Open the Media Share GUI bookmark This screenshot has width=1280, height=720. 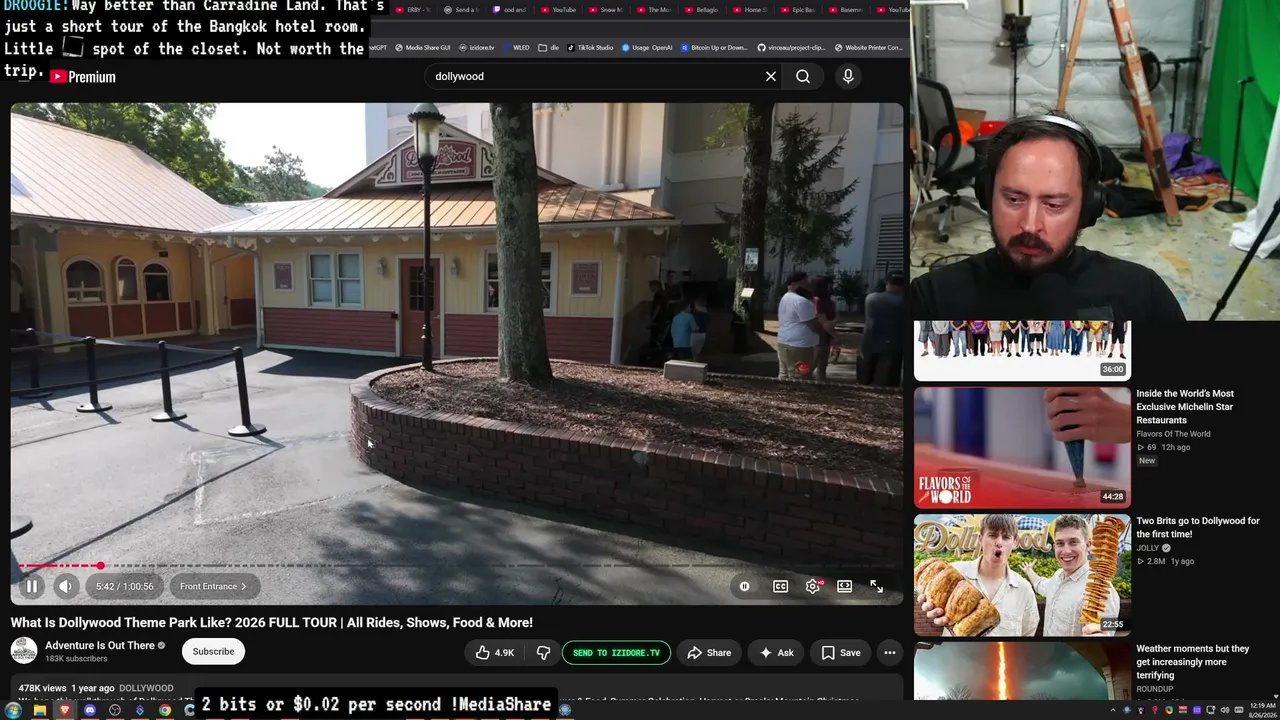point(423,47)
